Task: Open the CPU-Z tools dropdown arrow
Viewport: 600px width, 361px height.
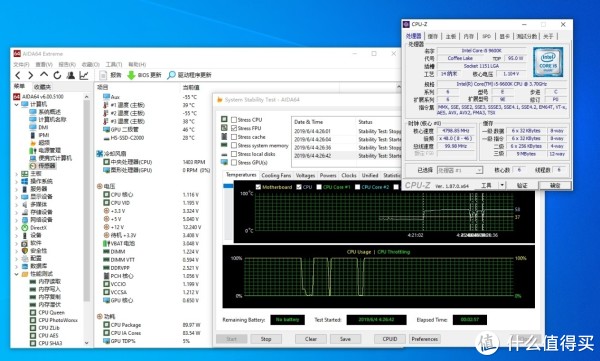Action: (502, 185)
